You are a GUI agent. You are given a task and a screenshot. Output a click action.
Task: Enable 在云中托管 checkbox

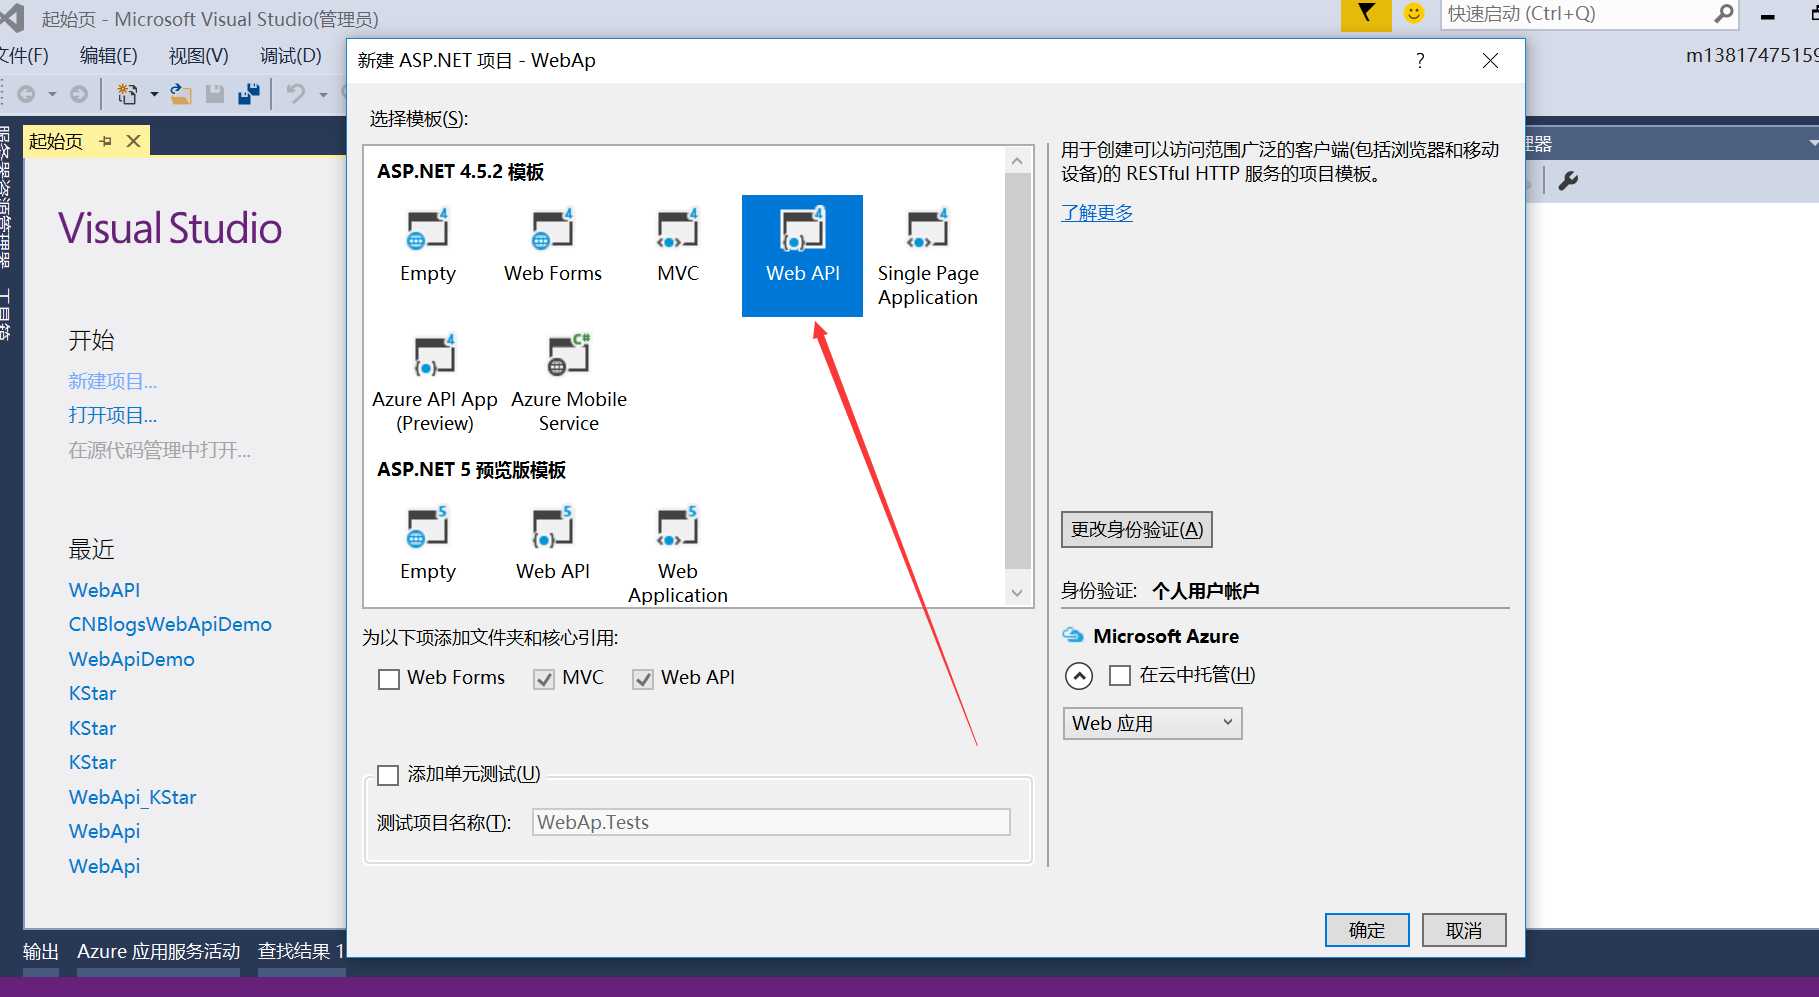point(1120,676)
